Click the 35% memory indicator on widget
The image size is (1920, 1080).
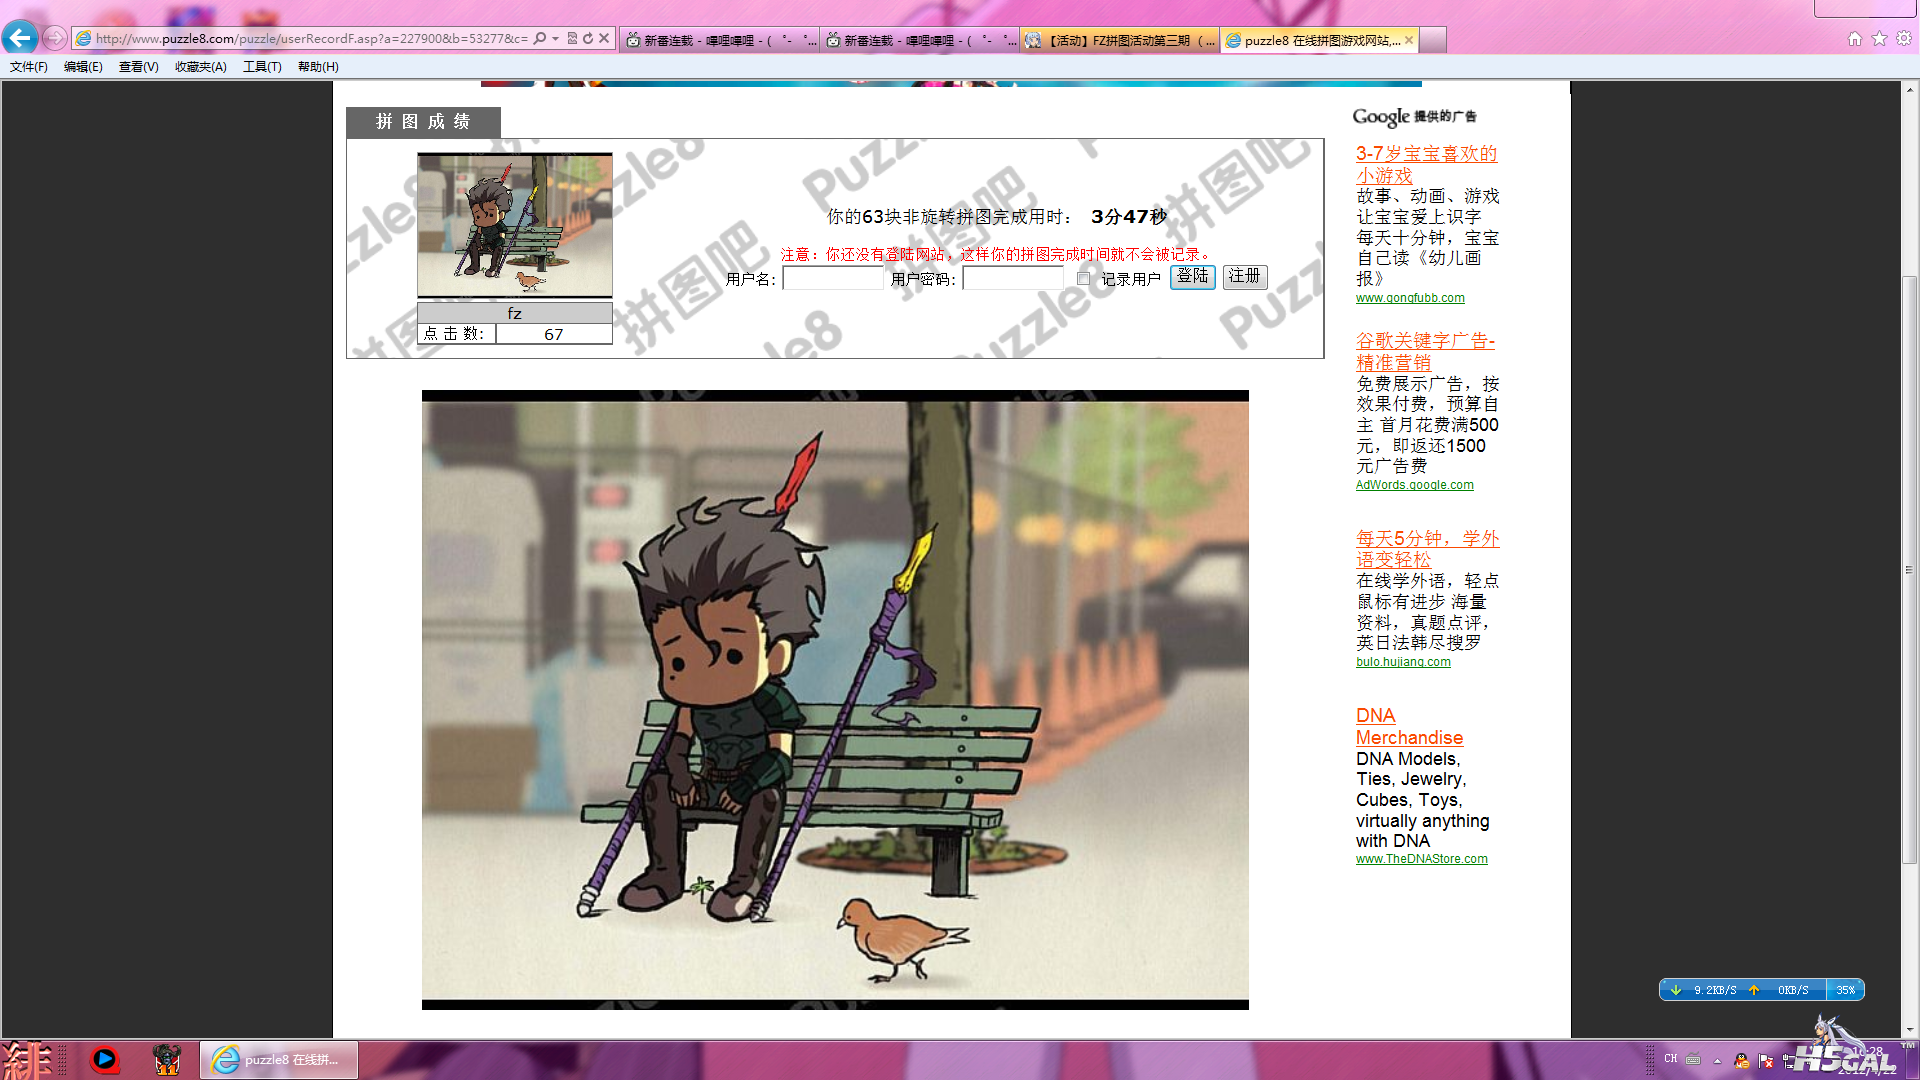pyautogui.click(x=1845, y=990)
